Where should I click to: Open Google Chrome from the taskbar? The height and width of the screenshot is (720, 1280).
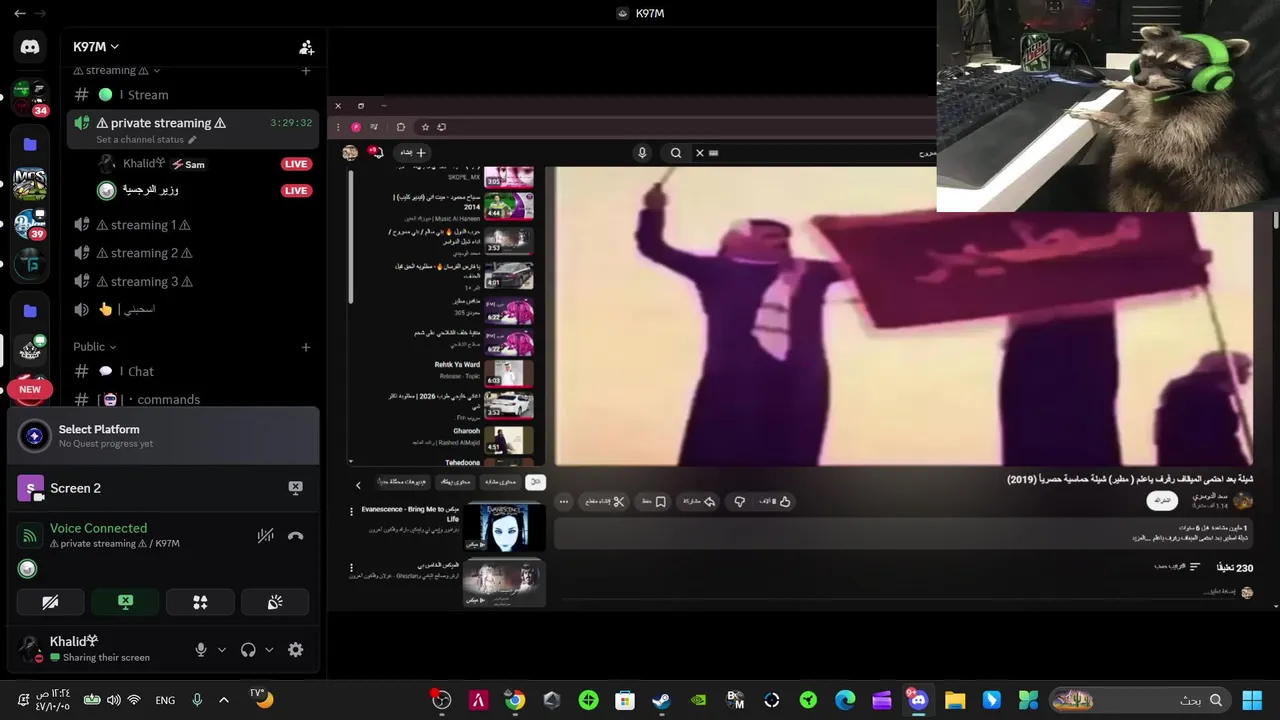point(514,700)
